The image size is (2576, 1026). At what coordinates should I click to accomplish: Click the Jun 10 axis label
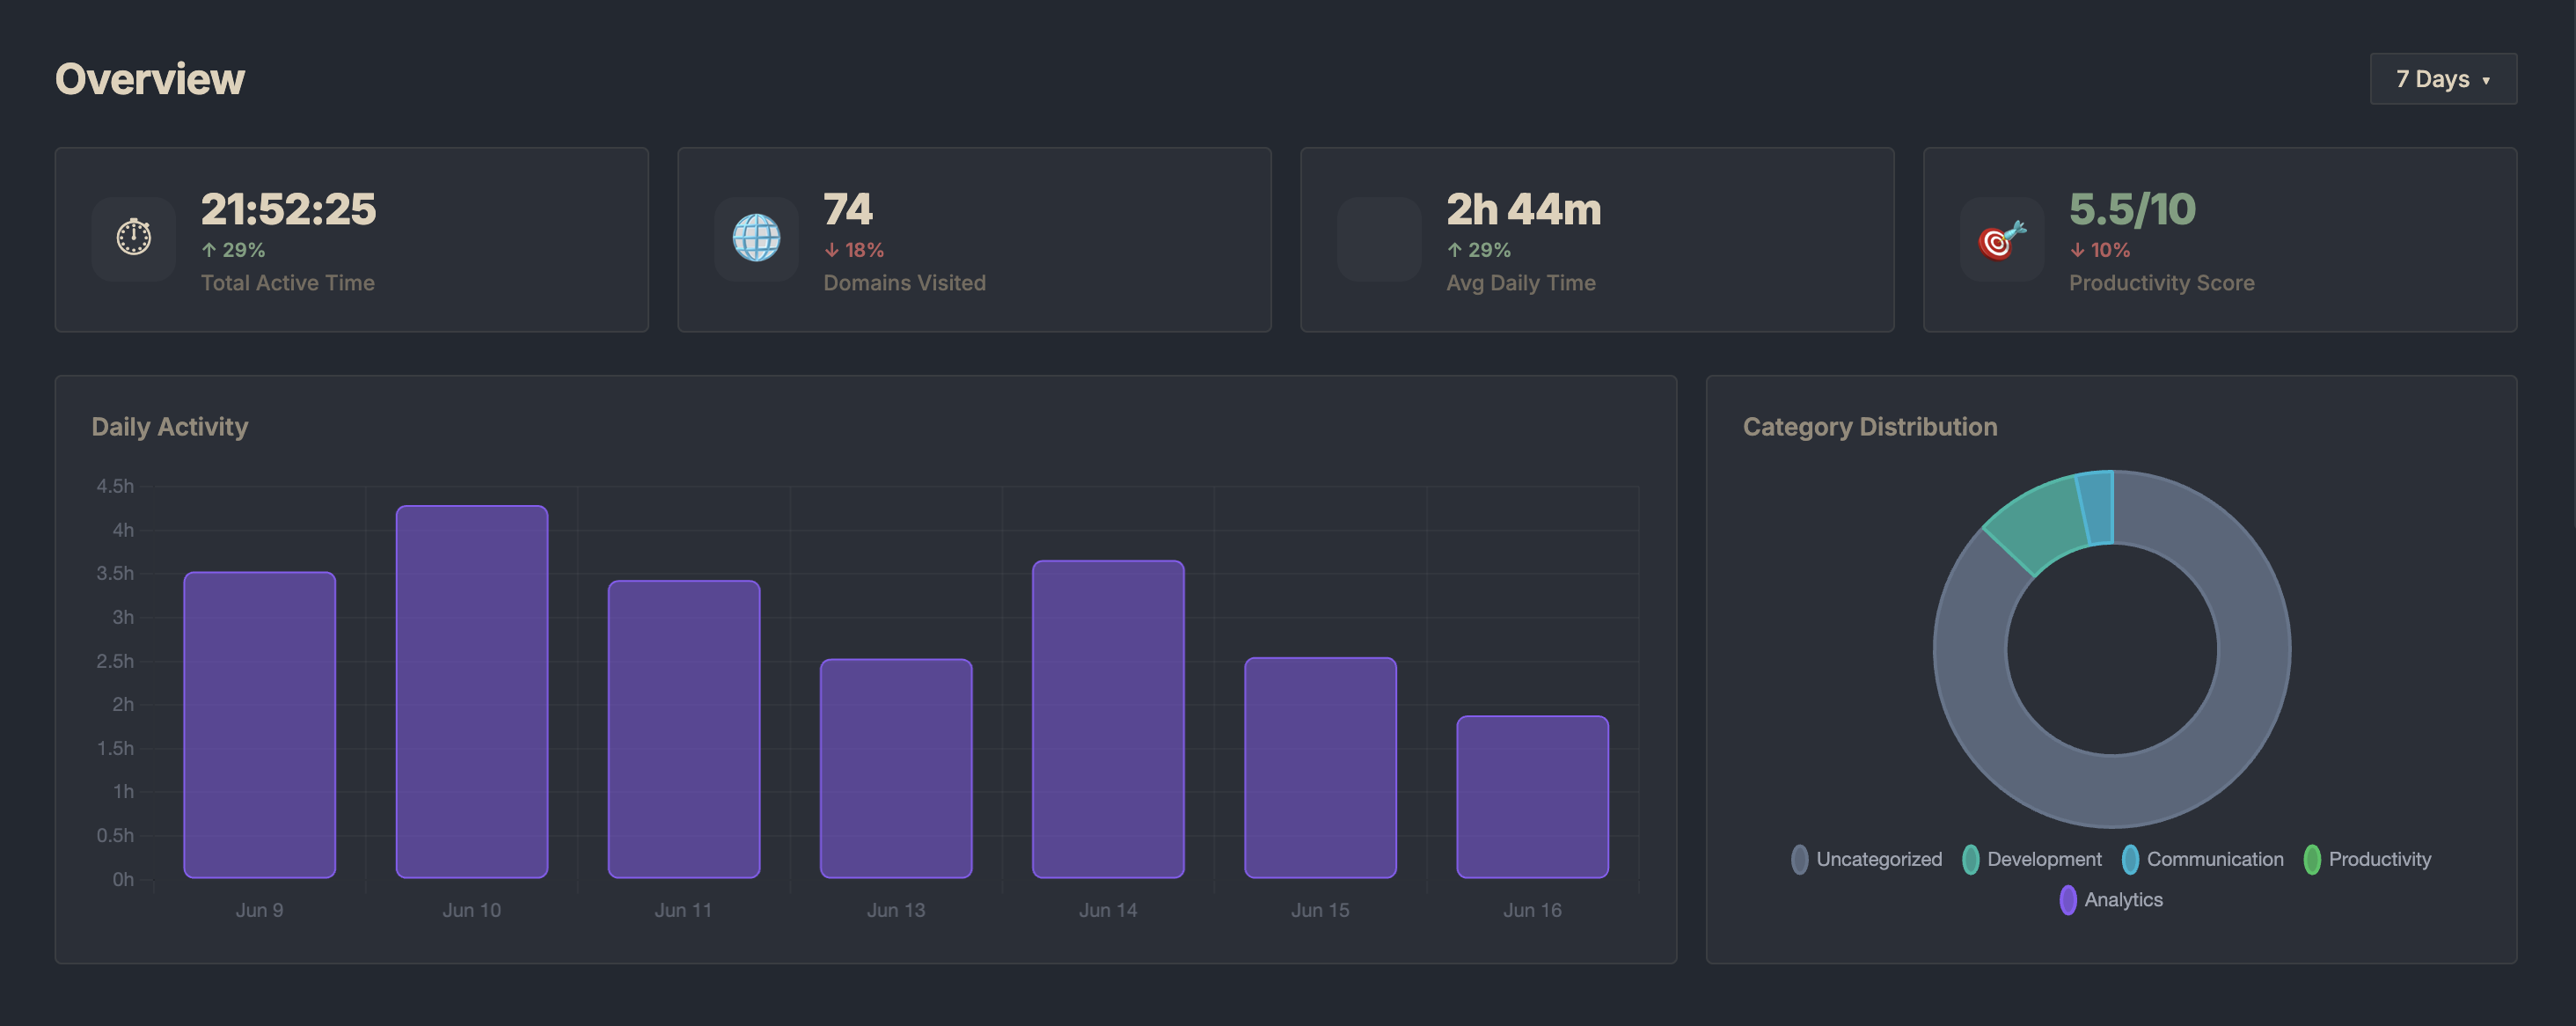(472, 910)
